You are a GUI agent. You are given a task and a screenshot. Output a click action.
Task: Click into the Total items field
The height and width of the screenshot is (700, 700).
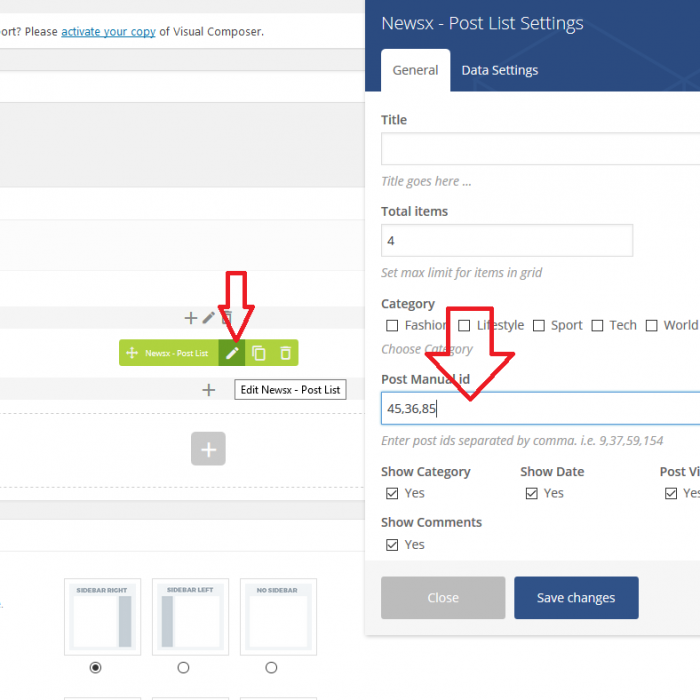tap(506, 241)
